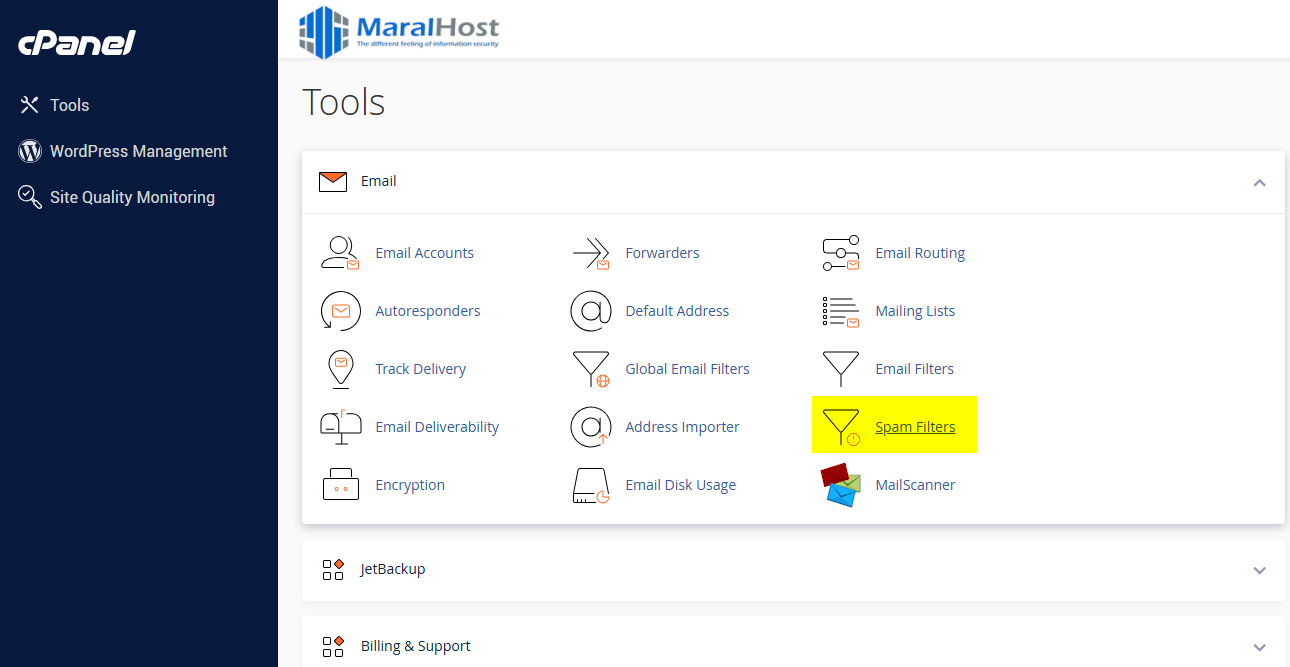This screenshot has height=667, width=1290.
Task: Select the Forwarders icon
Action: tap(662, 253)
